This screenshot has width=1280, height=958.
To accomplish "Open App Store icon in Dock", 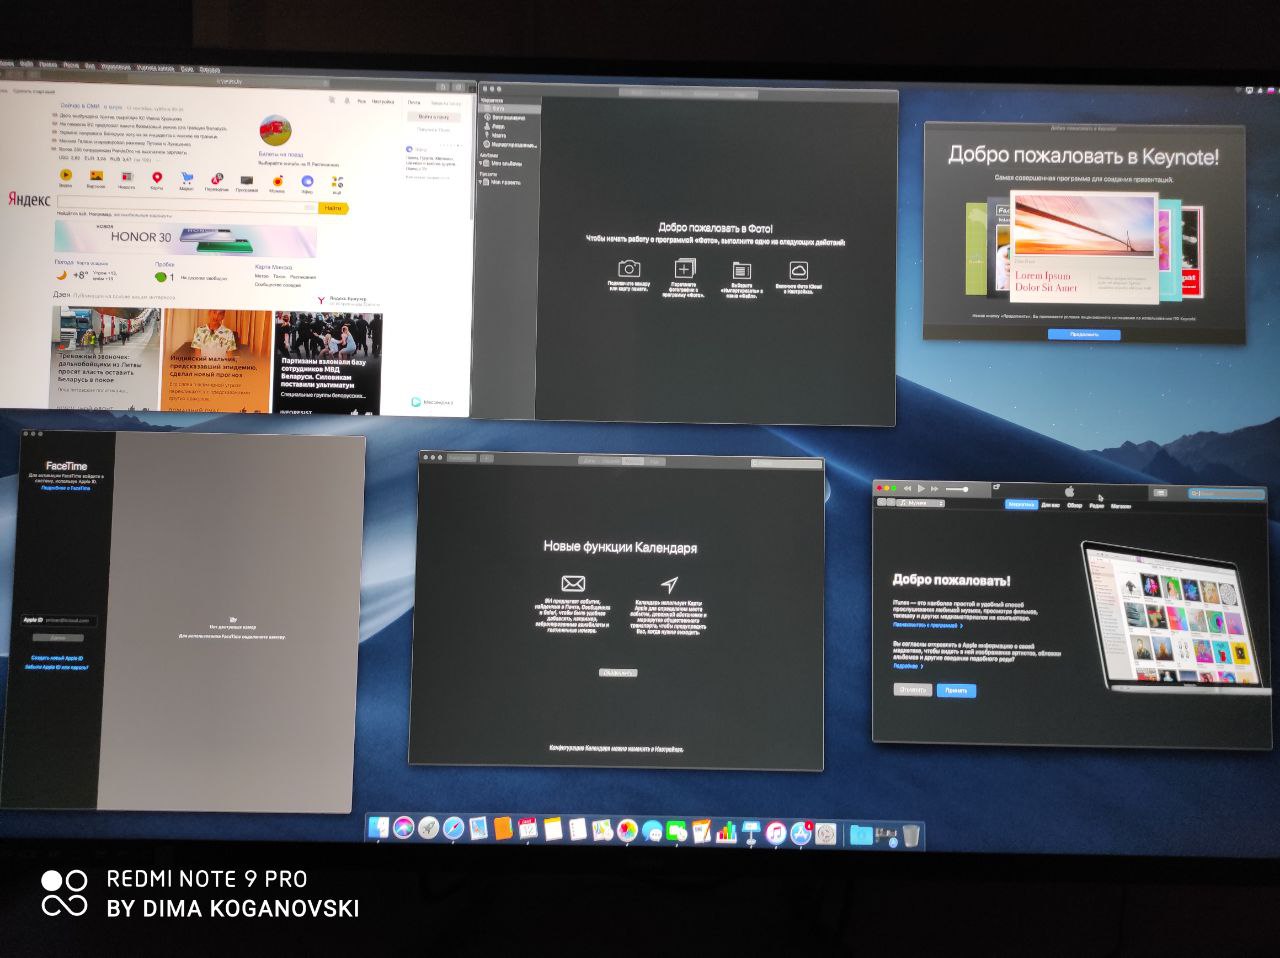I will point(800,832).
